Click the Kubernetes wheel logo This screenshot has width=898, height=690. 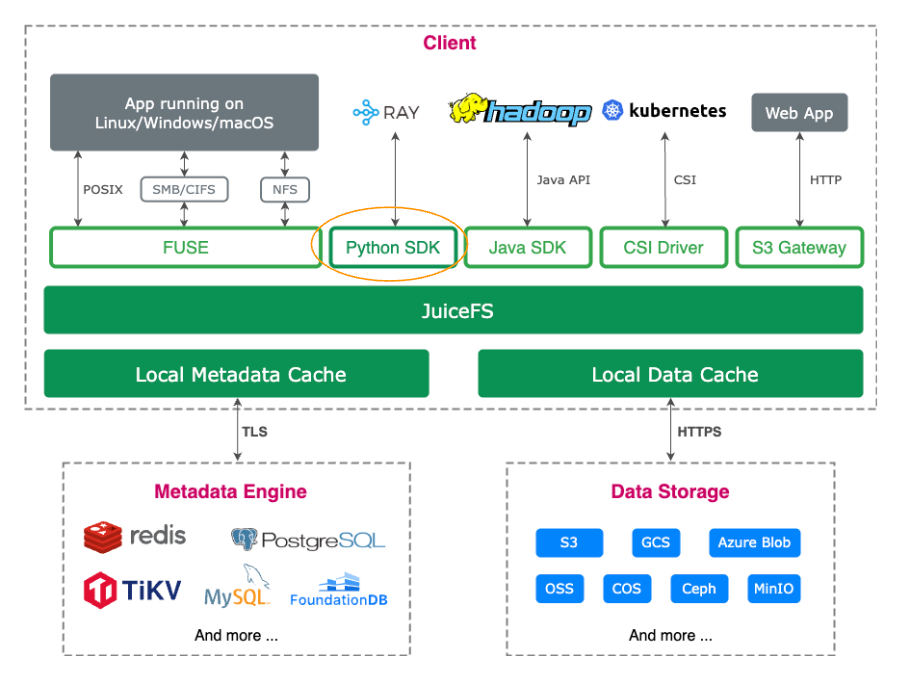tap(612, 110)
